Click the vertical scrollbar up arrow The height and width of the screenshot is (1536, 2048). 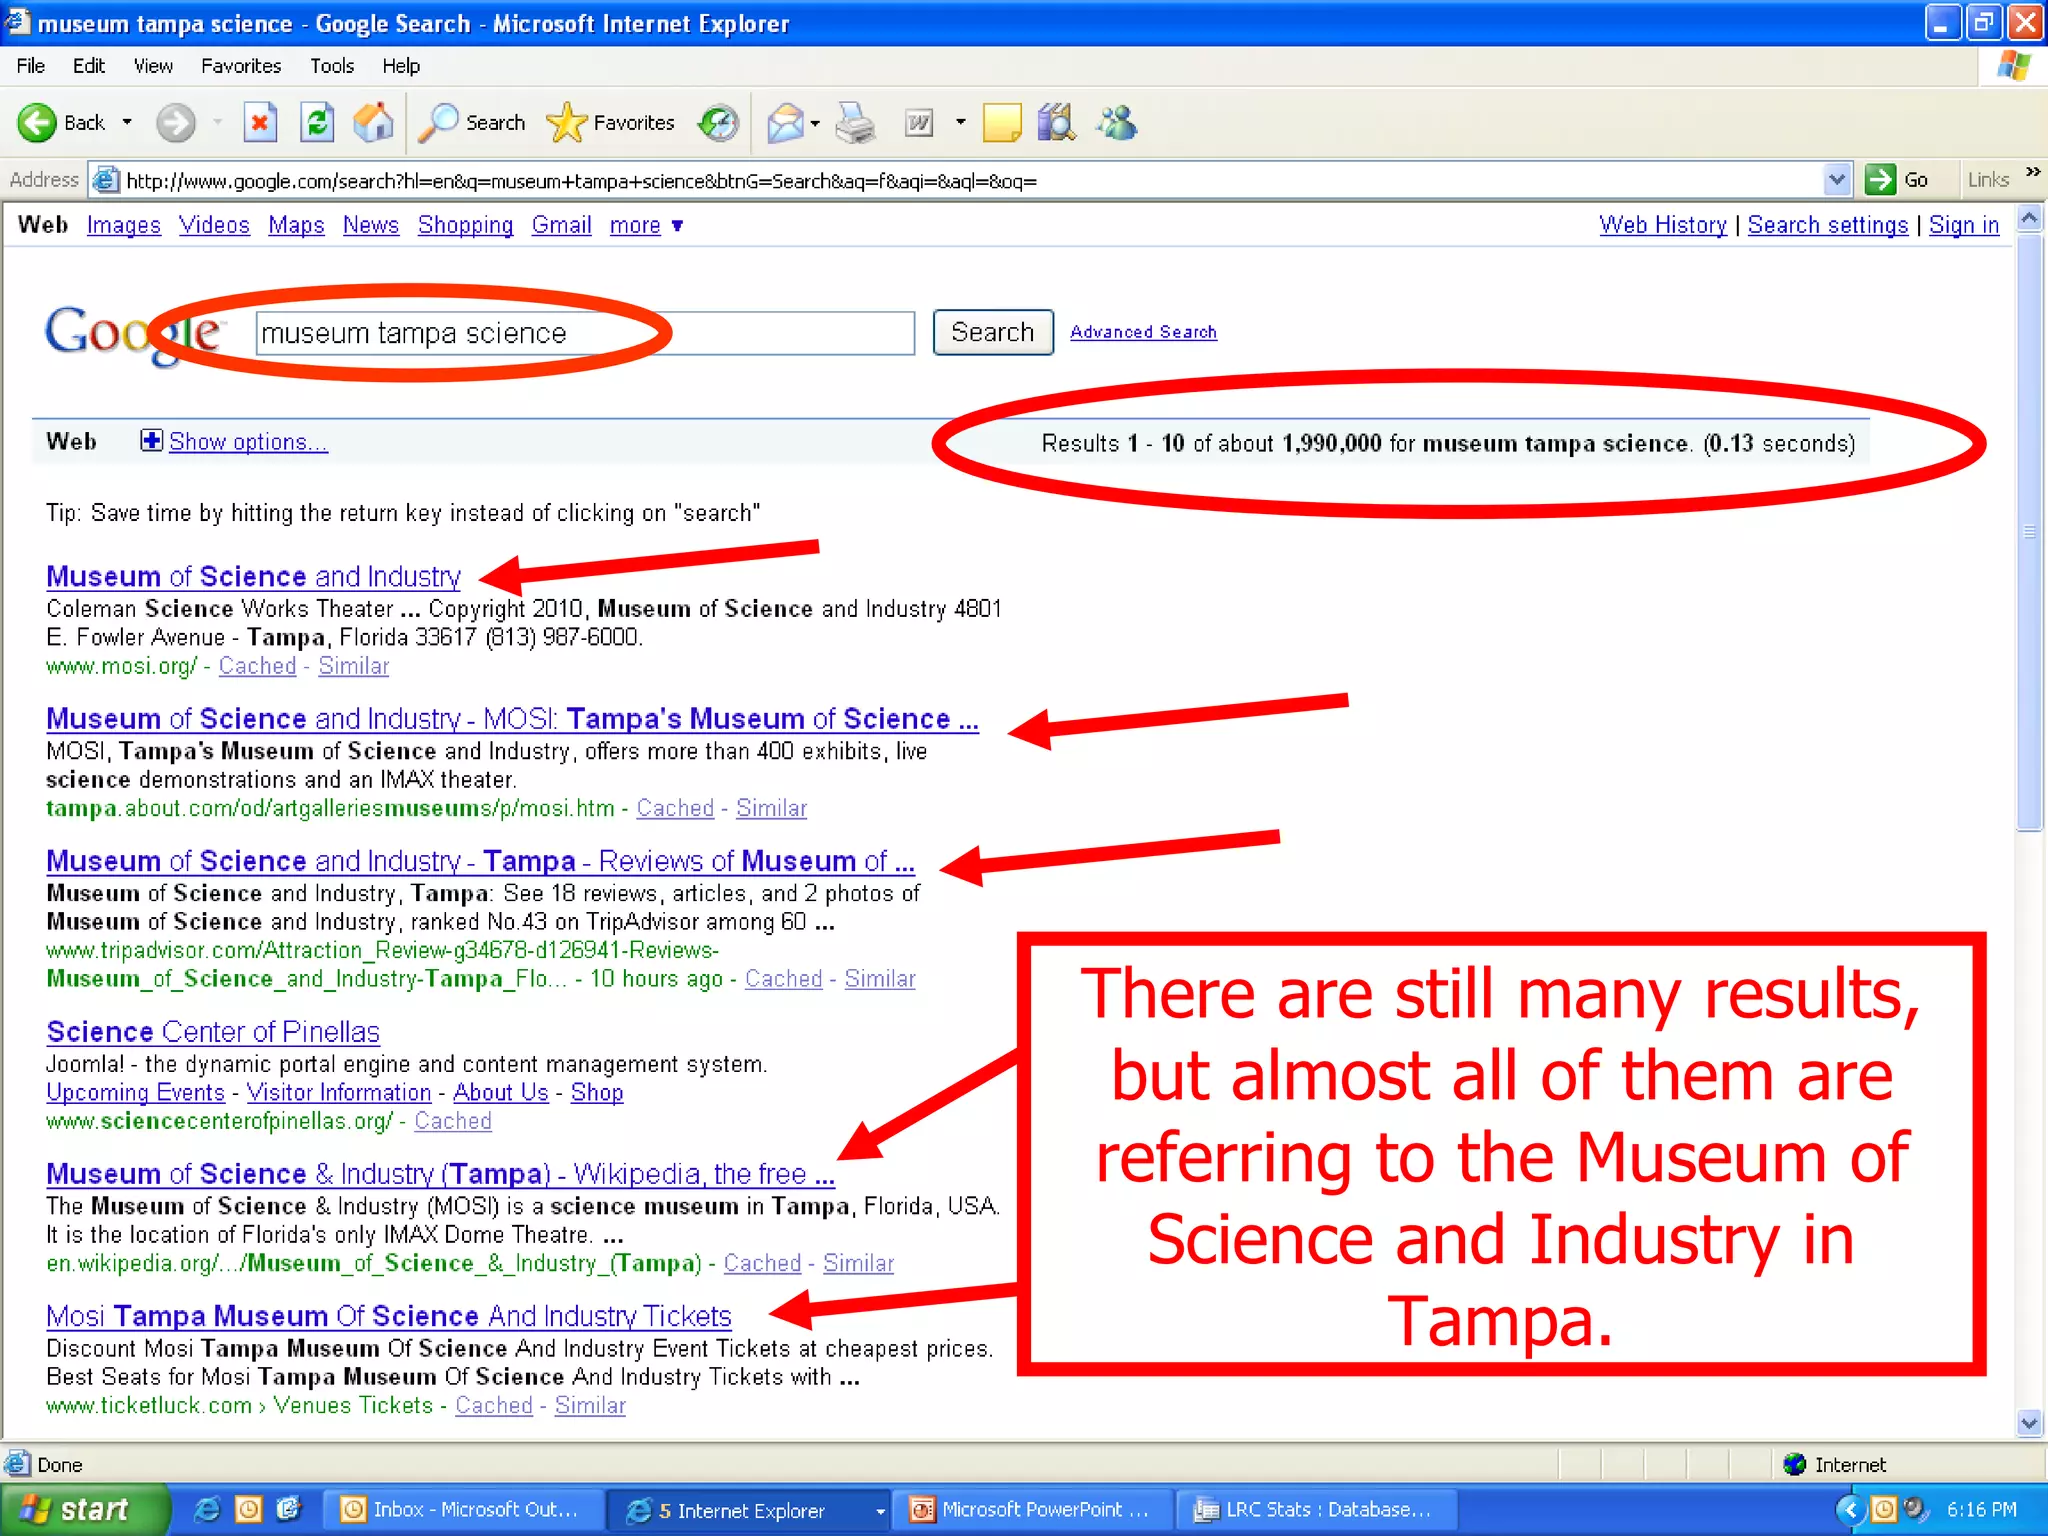click(x=2030, y=218)
